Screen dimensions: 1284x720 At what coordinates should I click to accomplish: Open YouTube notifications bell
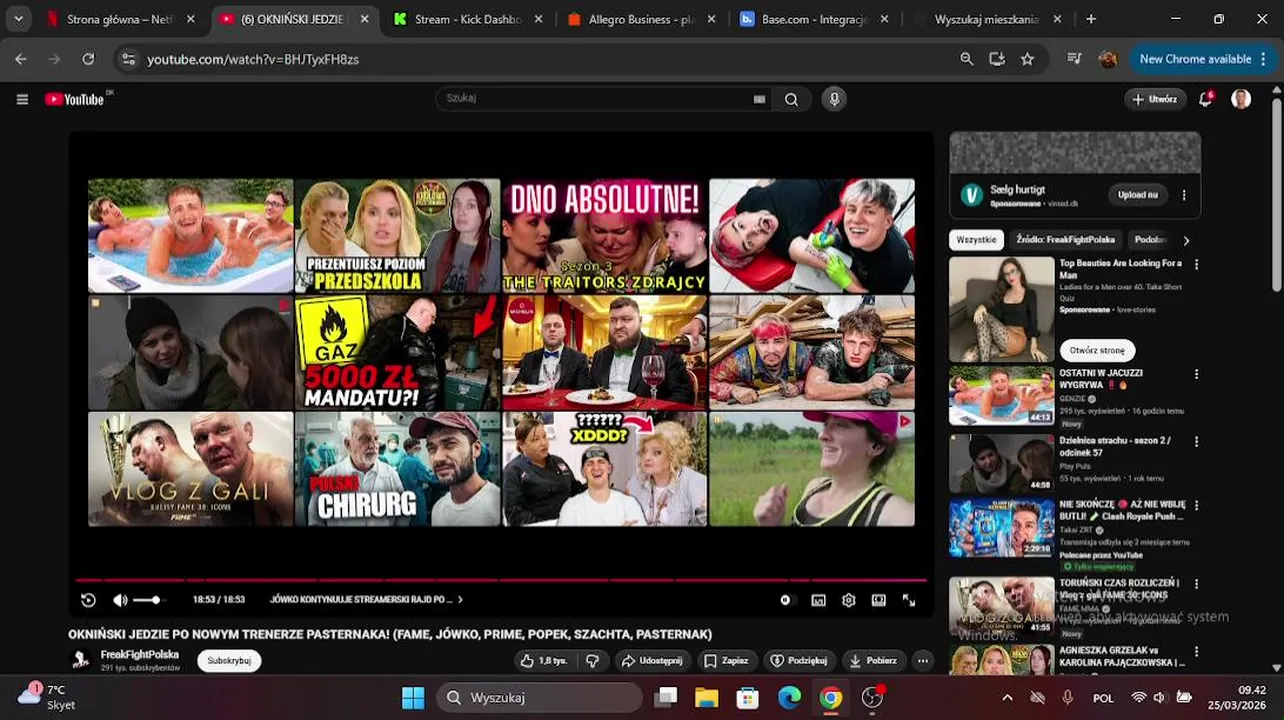(x=1206, y=99)
